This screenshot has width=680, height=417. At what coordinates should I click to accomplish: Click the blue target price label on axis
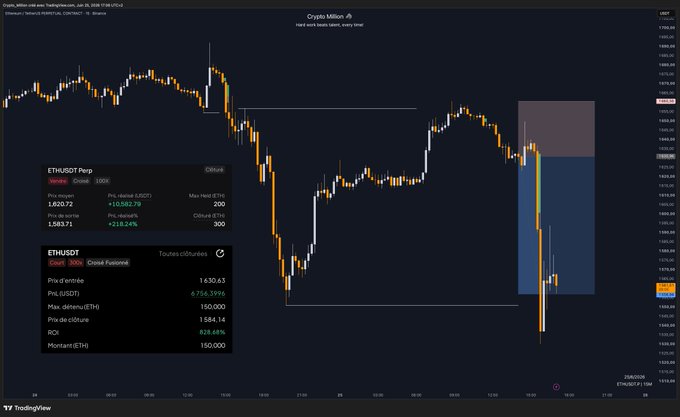click(x=666, y=295)
